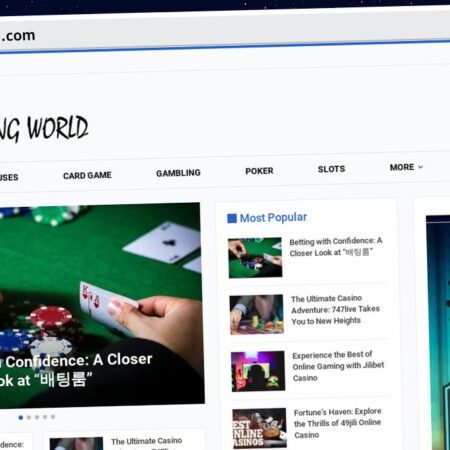
Task: Open bottom card thumbnail beside 'The Ultimate Casino'
Action: coord(76,444)
